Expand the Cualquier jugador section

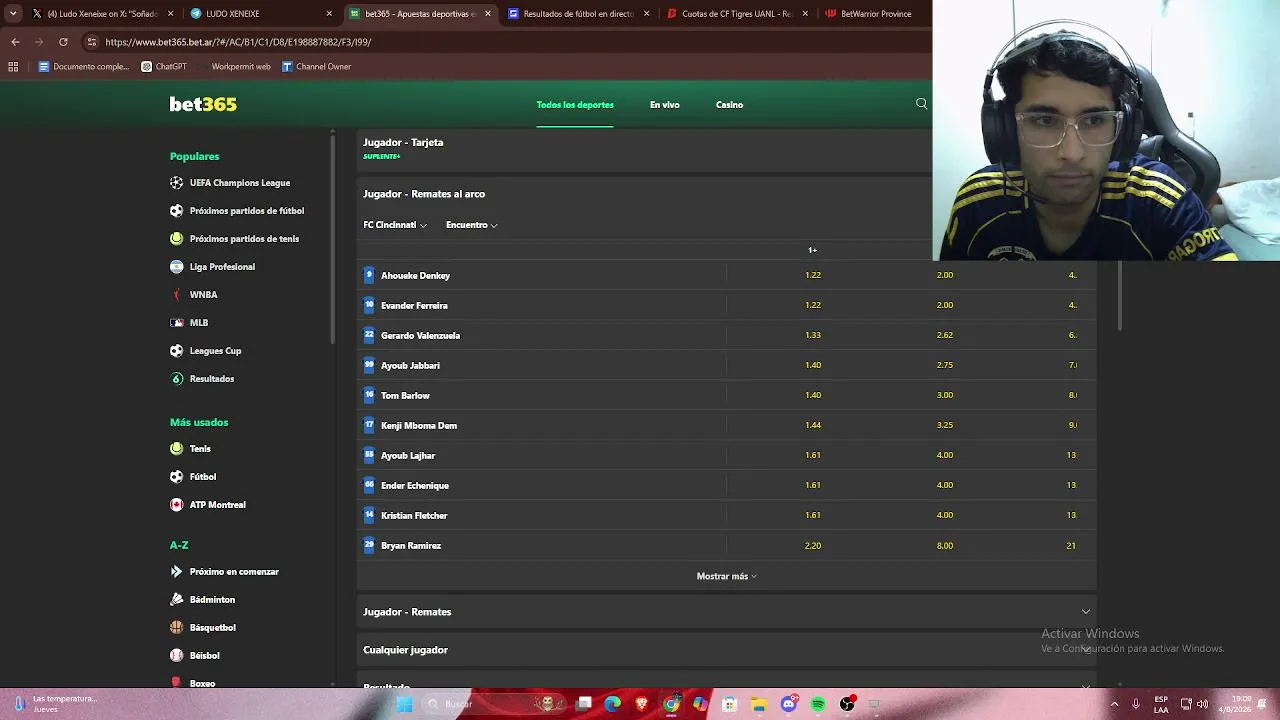727,650
